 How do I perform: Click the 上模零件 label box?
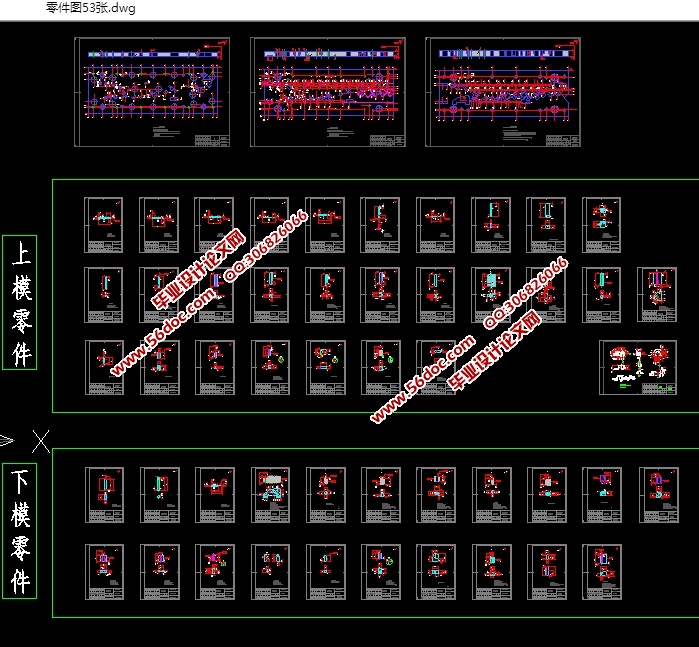[x=21, y=303]
